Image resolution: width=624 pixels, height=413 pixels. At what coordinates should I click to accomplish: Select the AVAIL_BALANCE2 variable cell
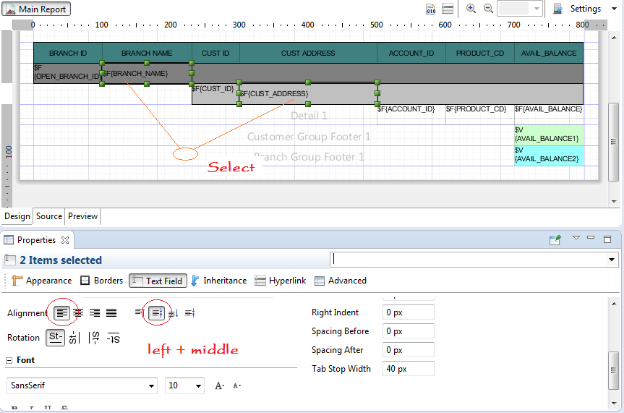point(546,154)
